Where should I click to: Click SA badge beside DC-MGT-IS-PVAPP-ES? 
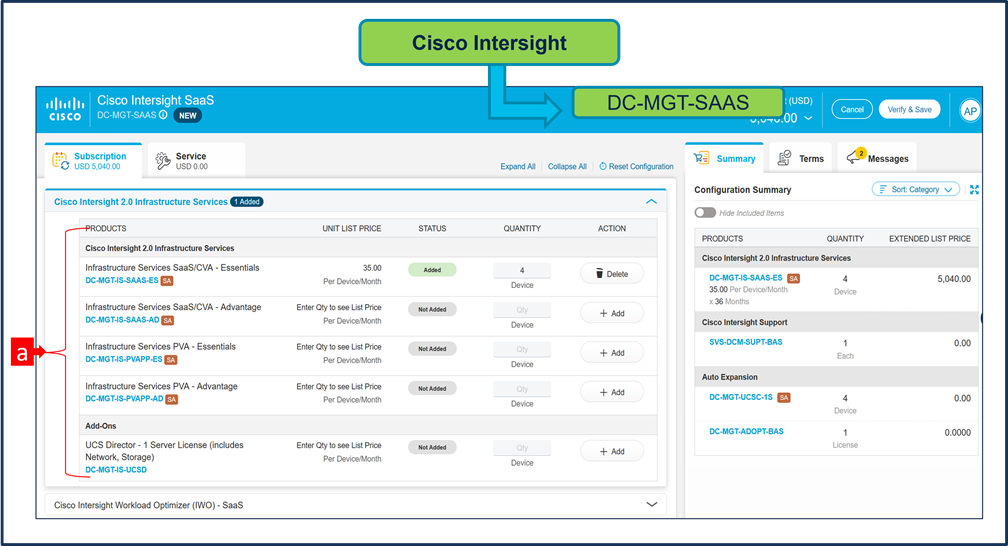[170, 359]
